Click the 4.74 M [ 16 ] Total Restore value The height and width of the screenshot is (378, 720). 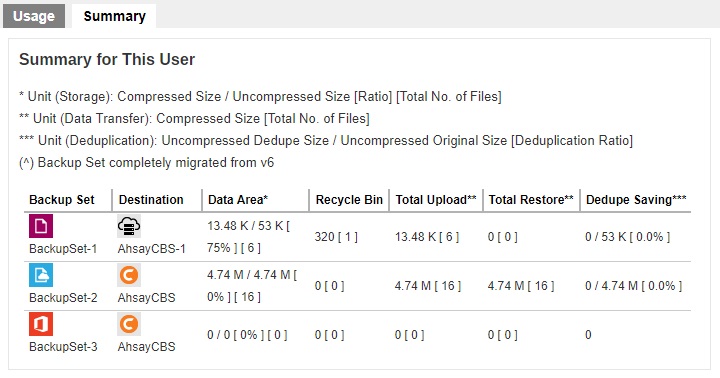tap(521, 286)
